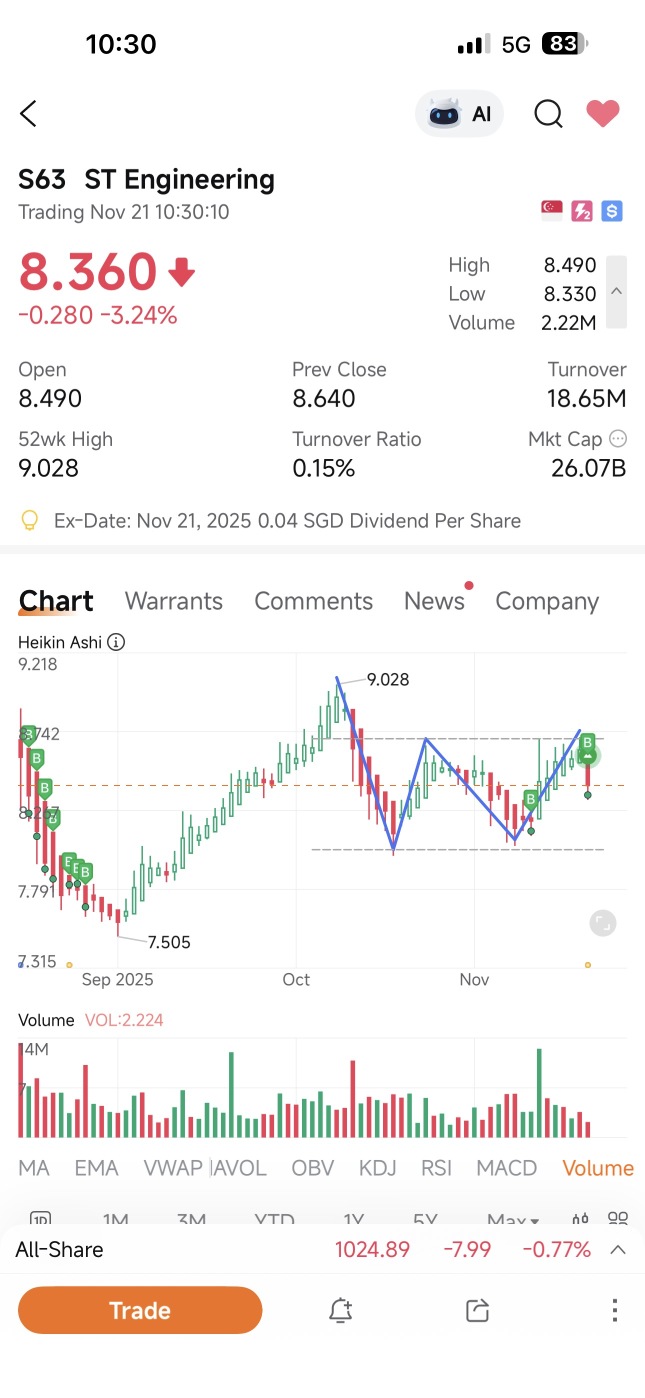Tap the search magnifier icon

[x=548, y=114]
